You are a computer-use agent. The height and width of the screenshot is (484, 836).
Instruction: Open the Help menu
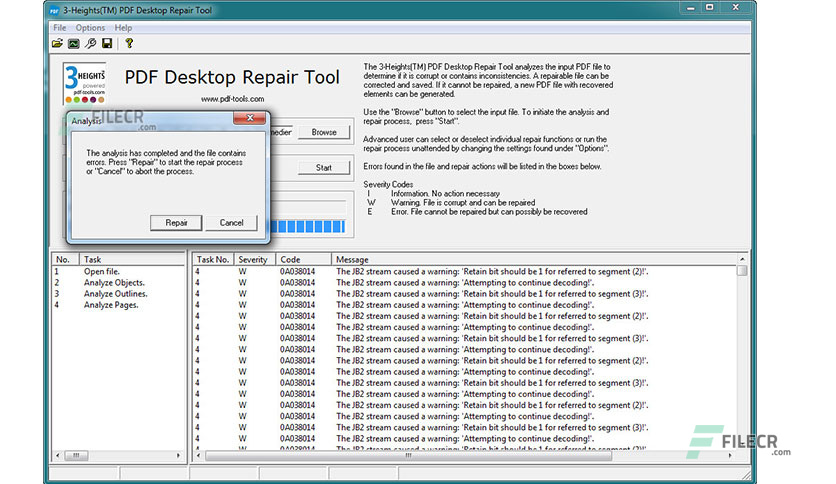click(x=123, y=28)
